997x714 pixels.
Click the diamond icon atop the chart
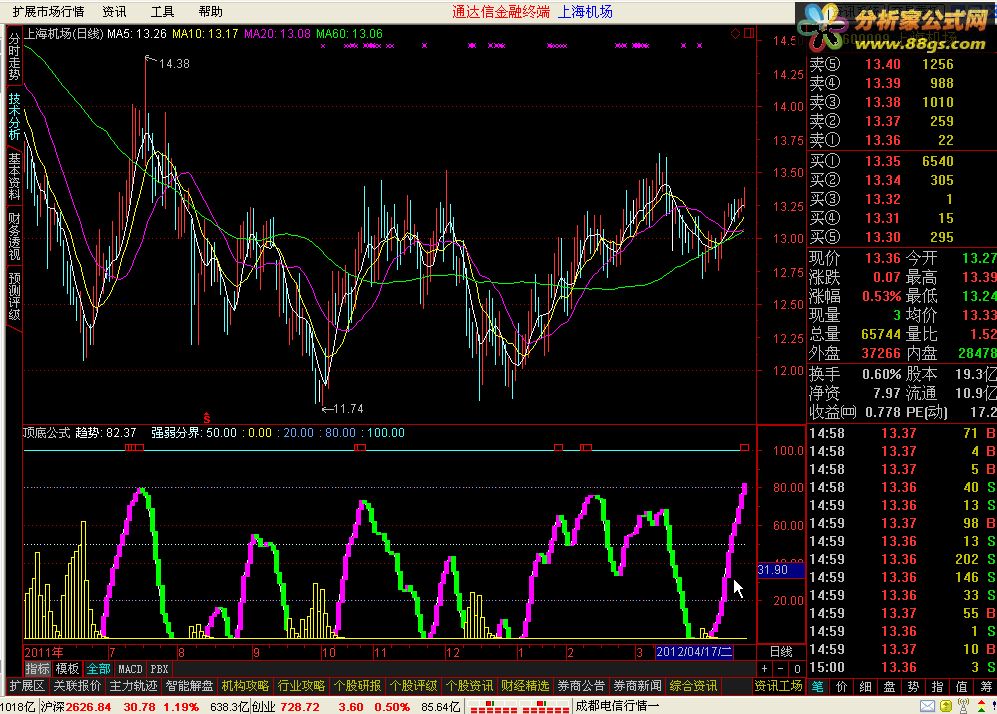coord(735,34)
